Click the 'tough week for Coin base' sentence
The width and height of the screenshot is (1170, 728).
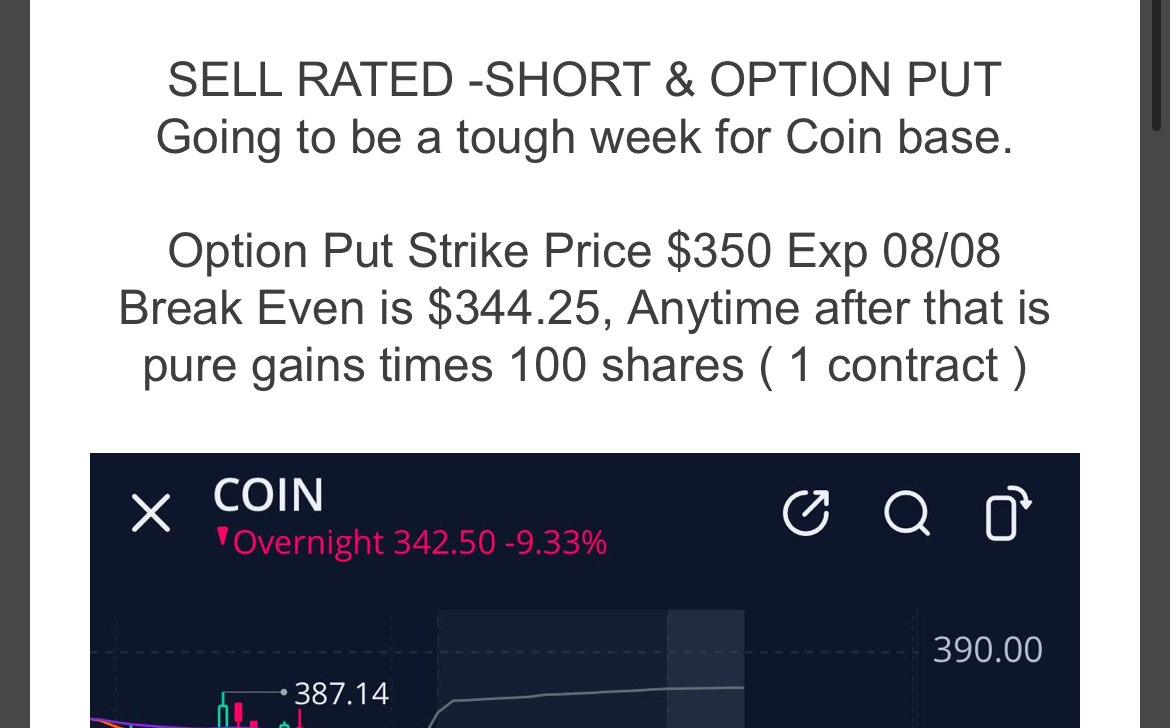(584, 138)
